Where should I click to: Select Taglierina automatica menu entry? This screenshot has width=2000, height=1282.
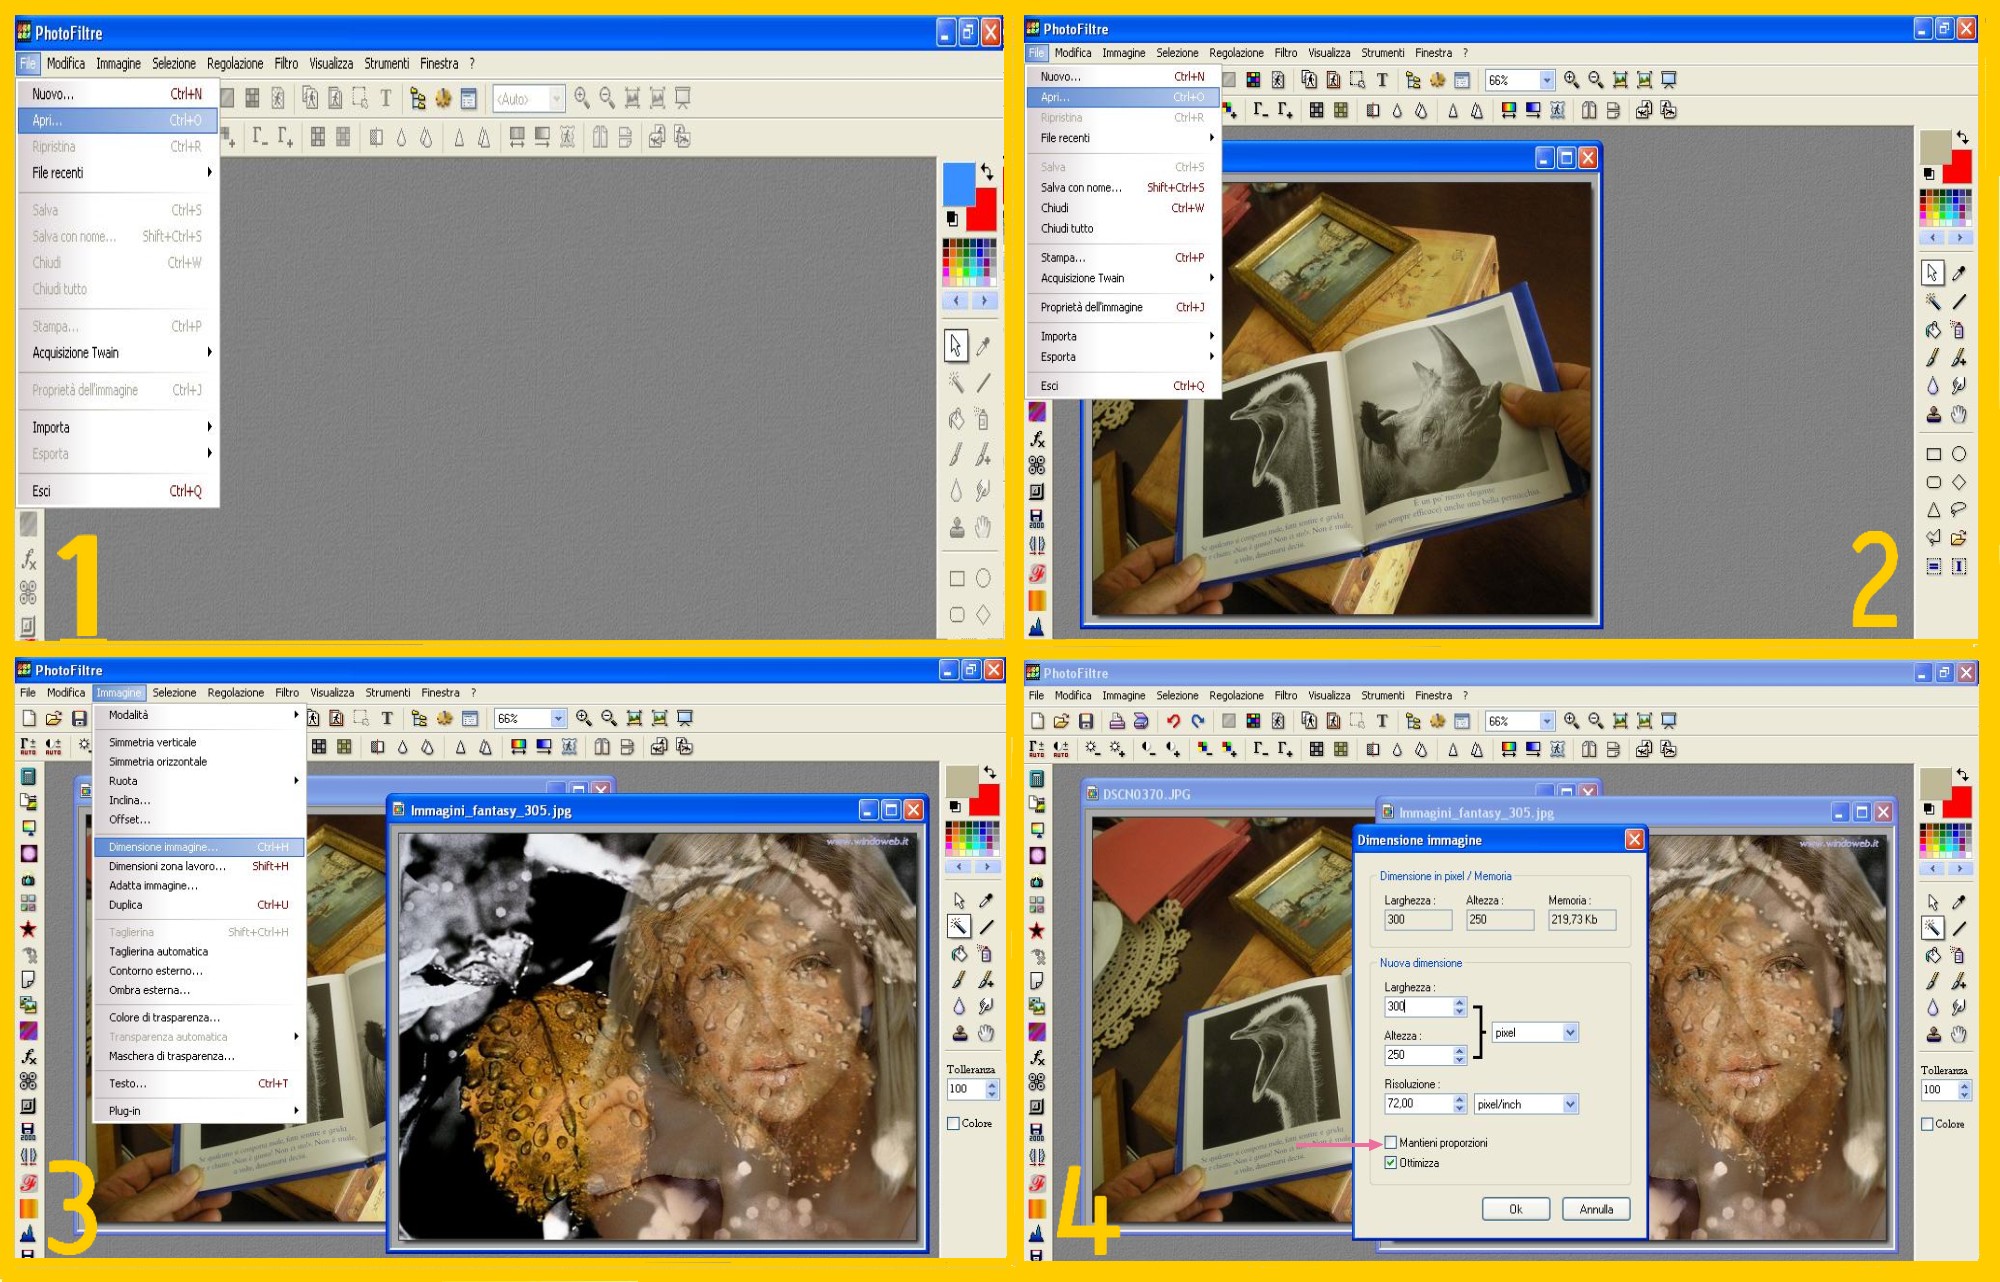158,952
